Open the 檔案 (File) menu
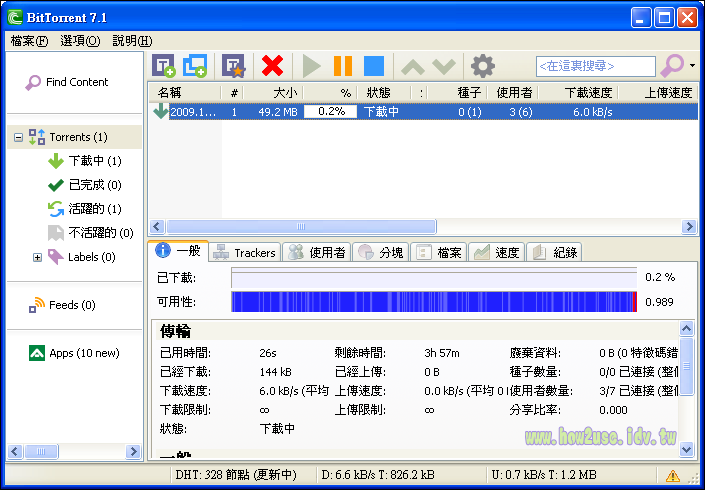The height and width of the screenshot is (490, 705). point(29,41)
